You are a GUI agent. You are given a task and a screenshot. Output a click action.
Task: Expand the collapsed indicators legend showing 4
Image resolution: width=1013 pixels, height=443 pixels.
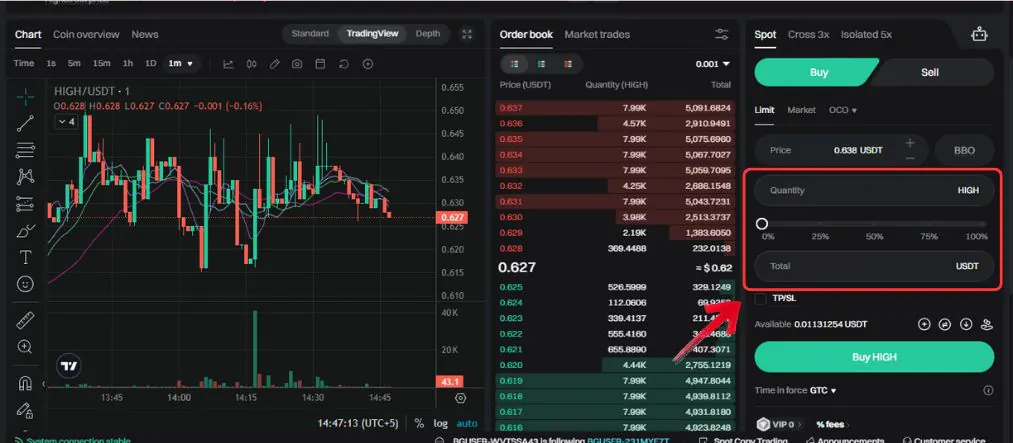(66, 121)
